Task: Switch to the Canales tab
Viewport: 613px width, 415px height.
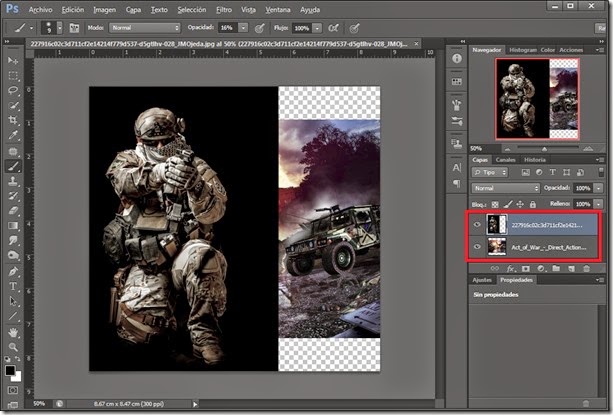Action: [x=505, y=159]
